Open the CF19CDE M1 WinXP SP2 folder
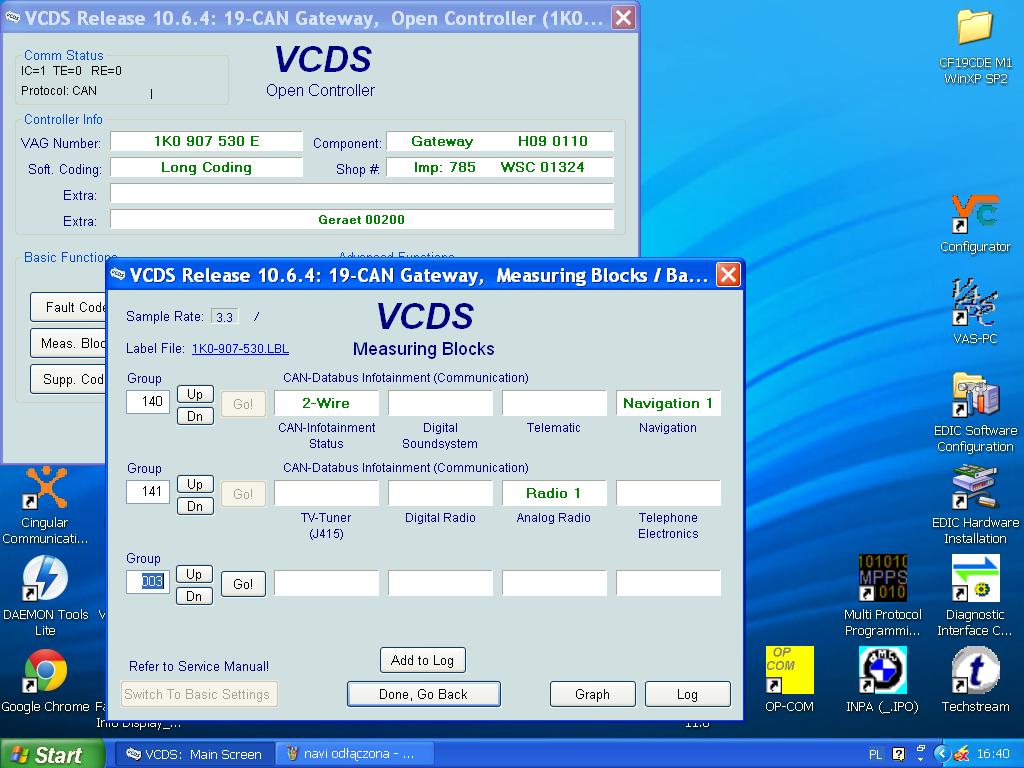Viewport: 1024px width, 768px height. (x=975, y=47)
